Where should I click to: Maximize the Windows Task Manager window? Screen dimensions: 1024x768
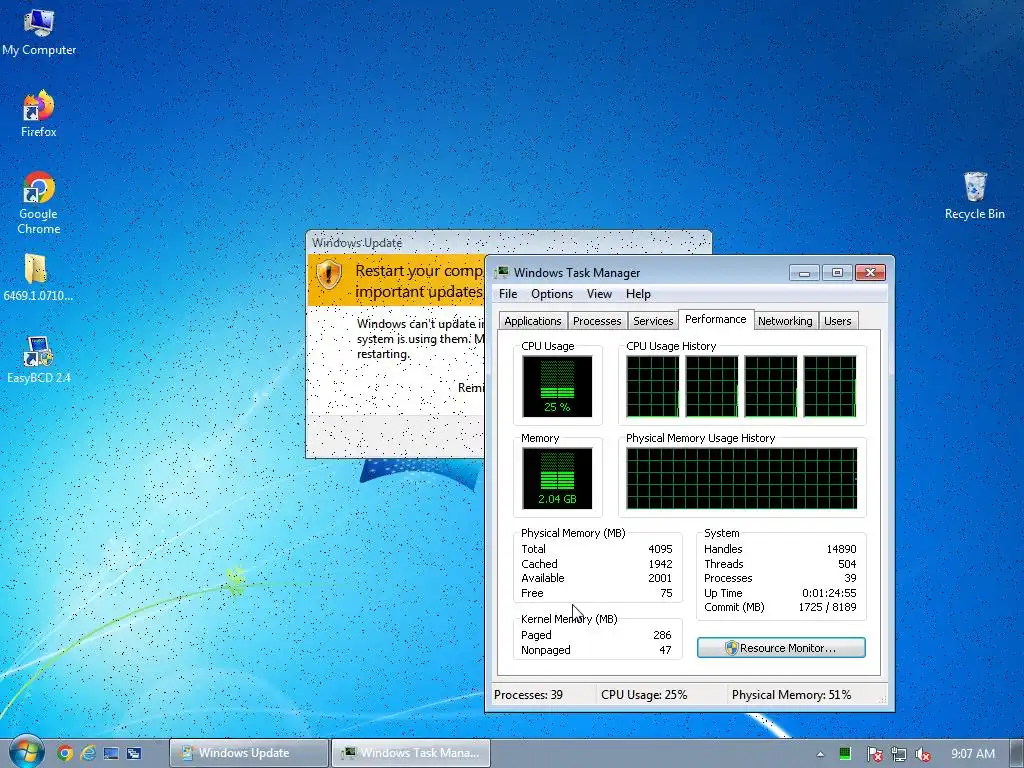[837, 272]
